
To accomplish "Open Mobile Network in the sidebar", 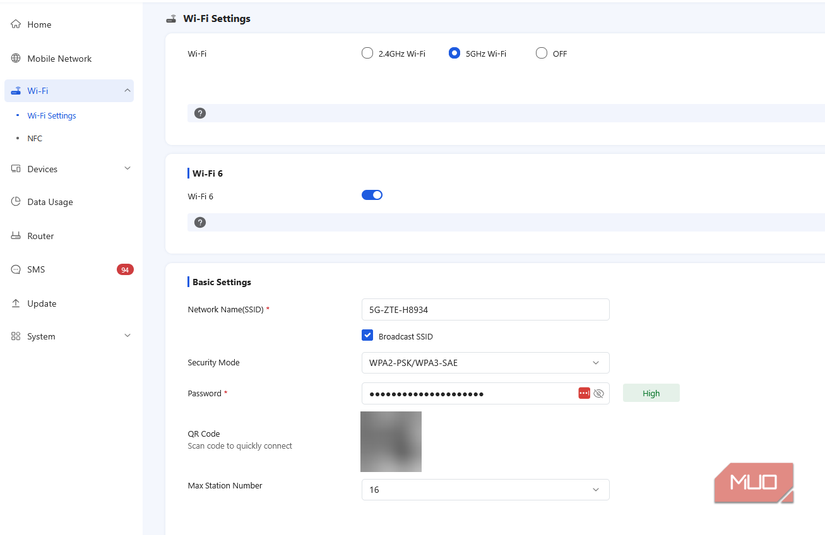I will coord(59,59).
